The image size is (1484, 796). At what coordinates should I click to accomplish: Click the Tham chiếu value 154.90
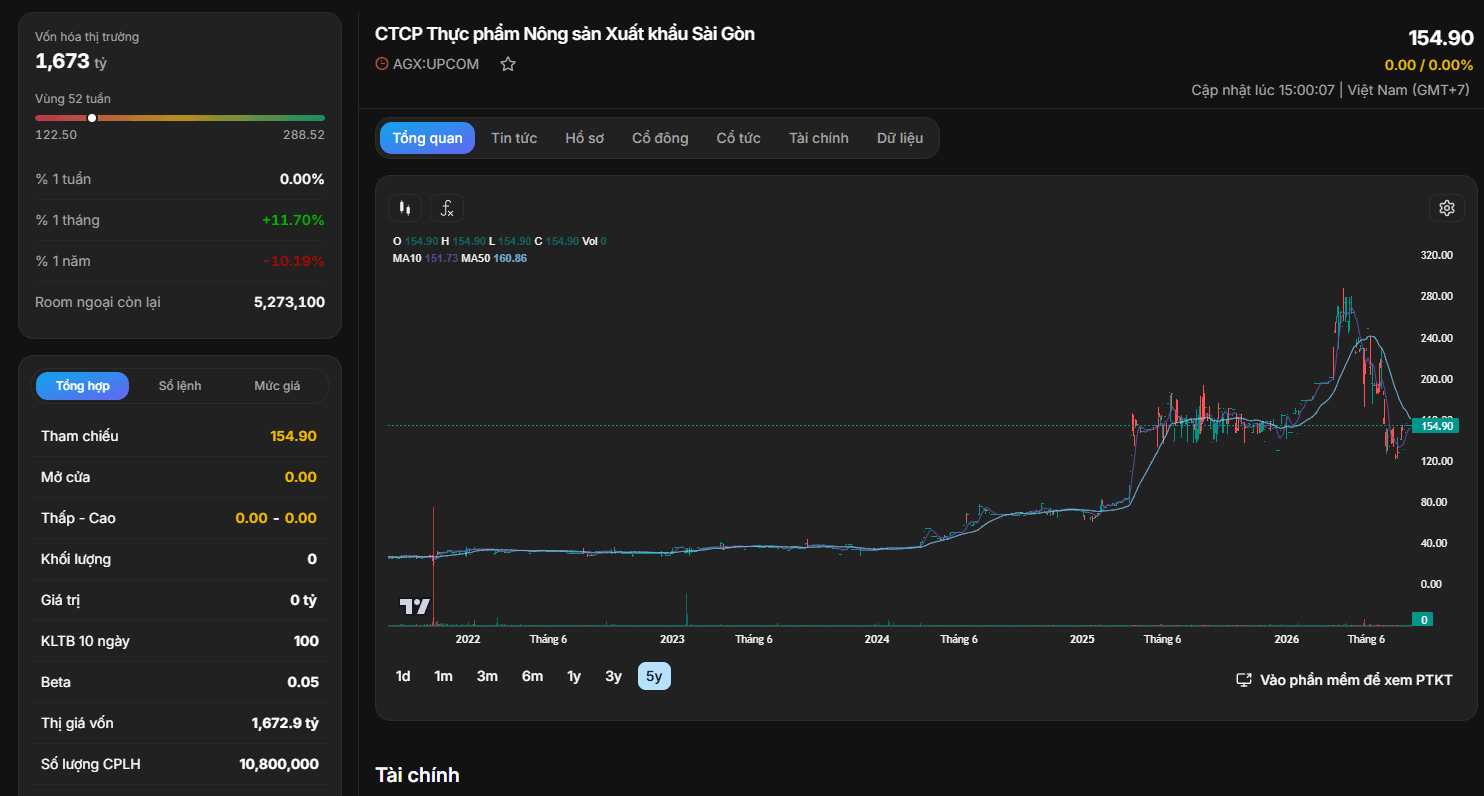tap(293, 436)
